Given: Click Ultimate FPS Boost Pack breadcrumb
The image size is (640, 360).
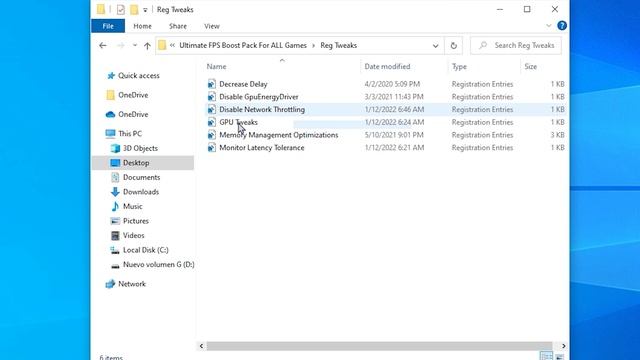Looking at the screenshot, I should 243,45.
